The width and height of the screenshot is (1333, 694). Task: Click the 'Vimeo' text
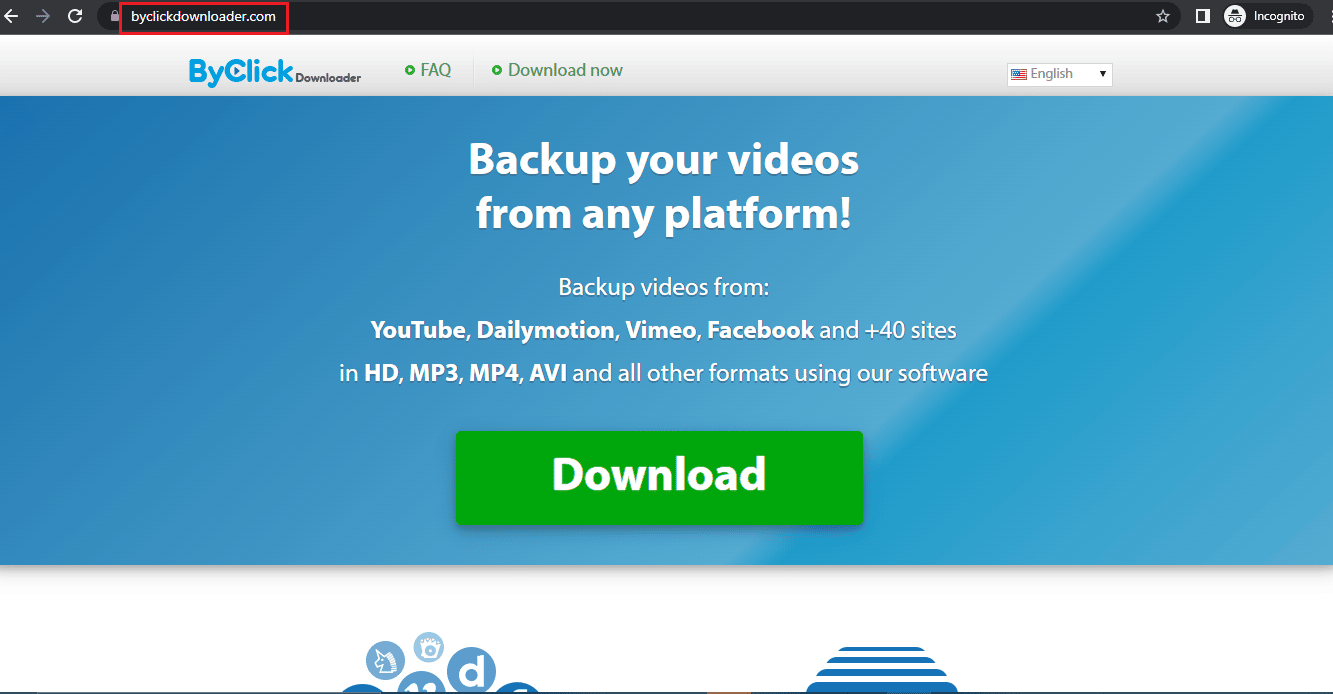pyautogui.click(x=661, y=330)
